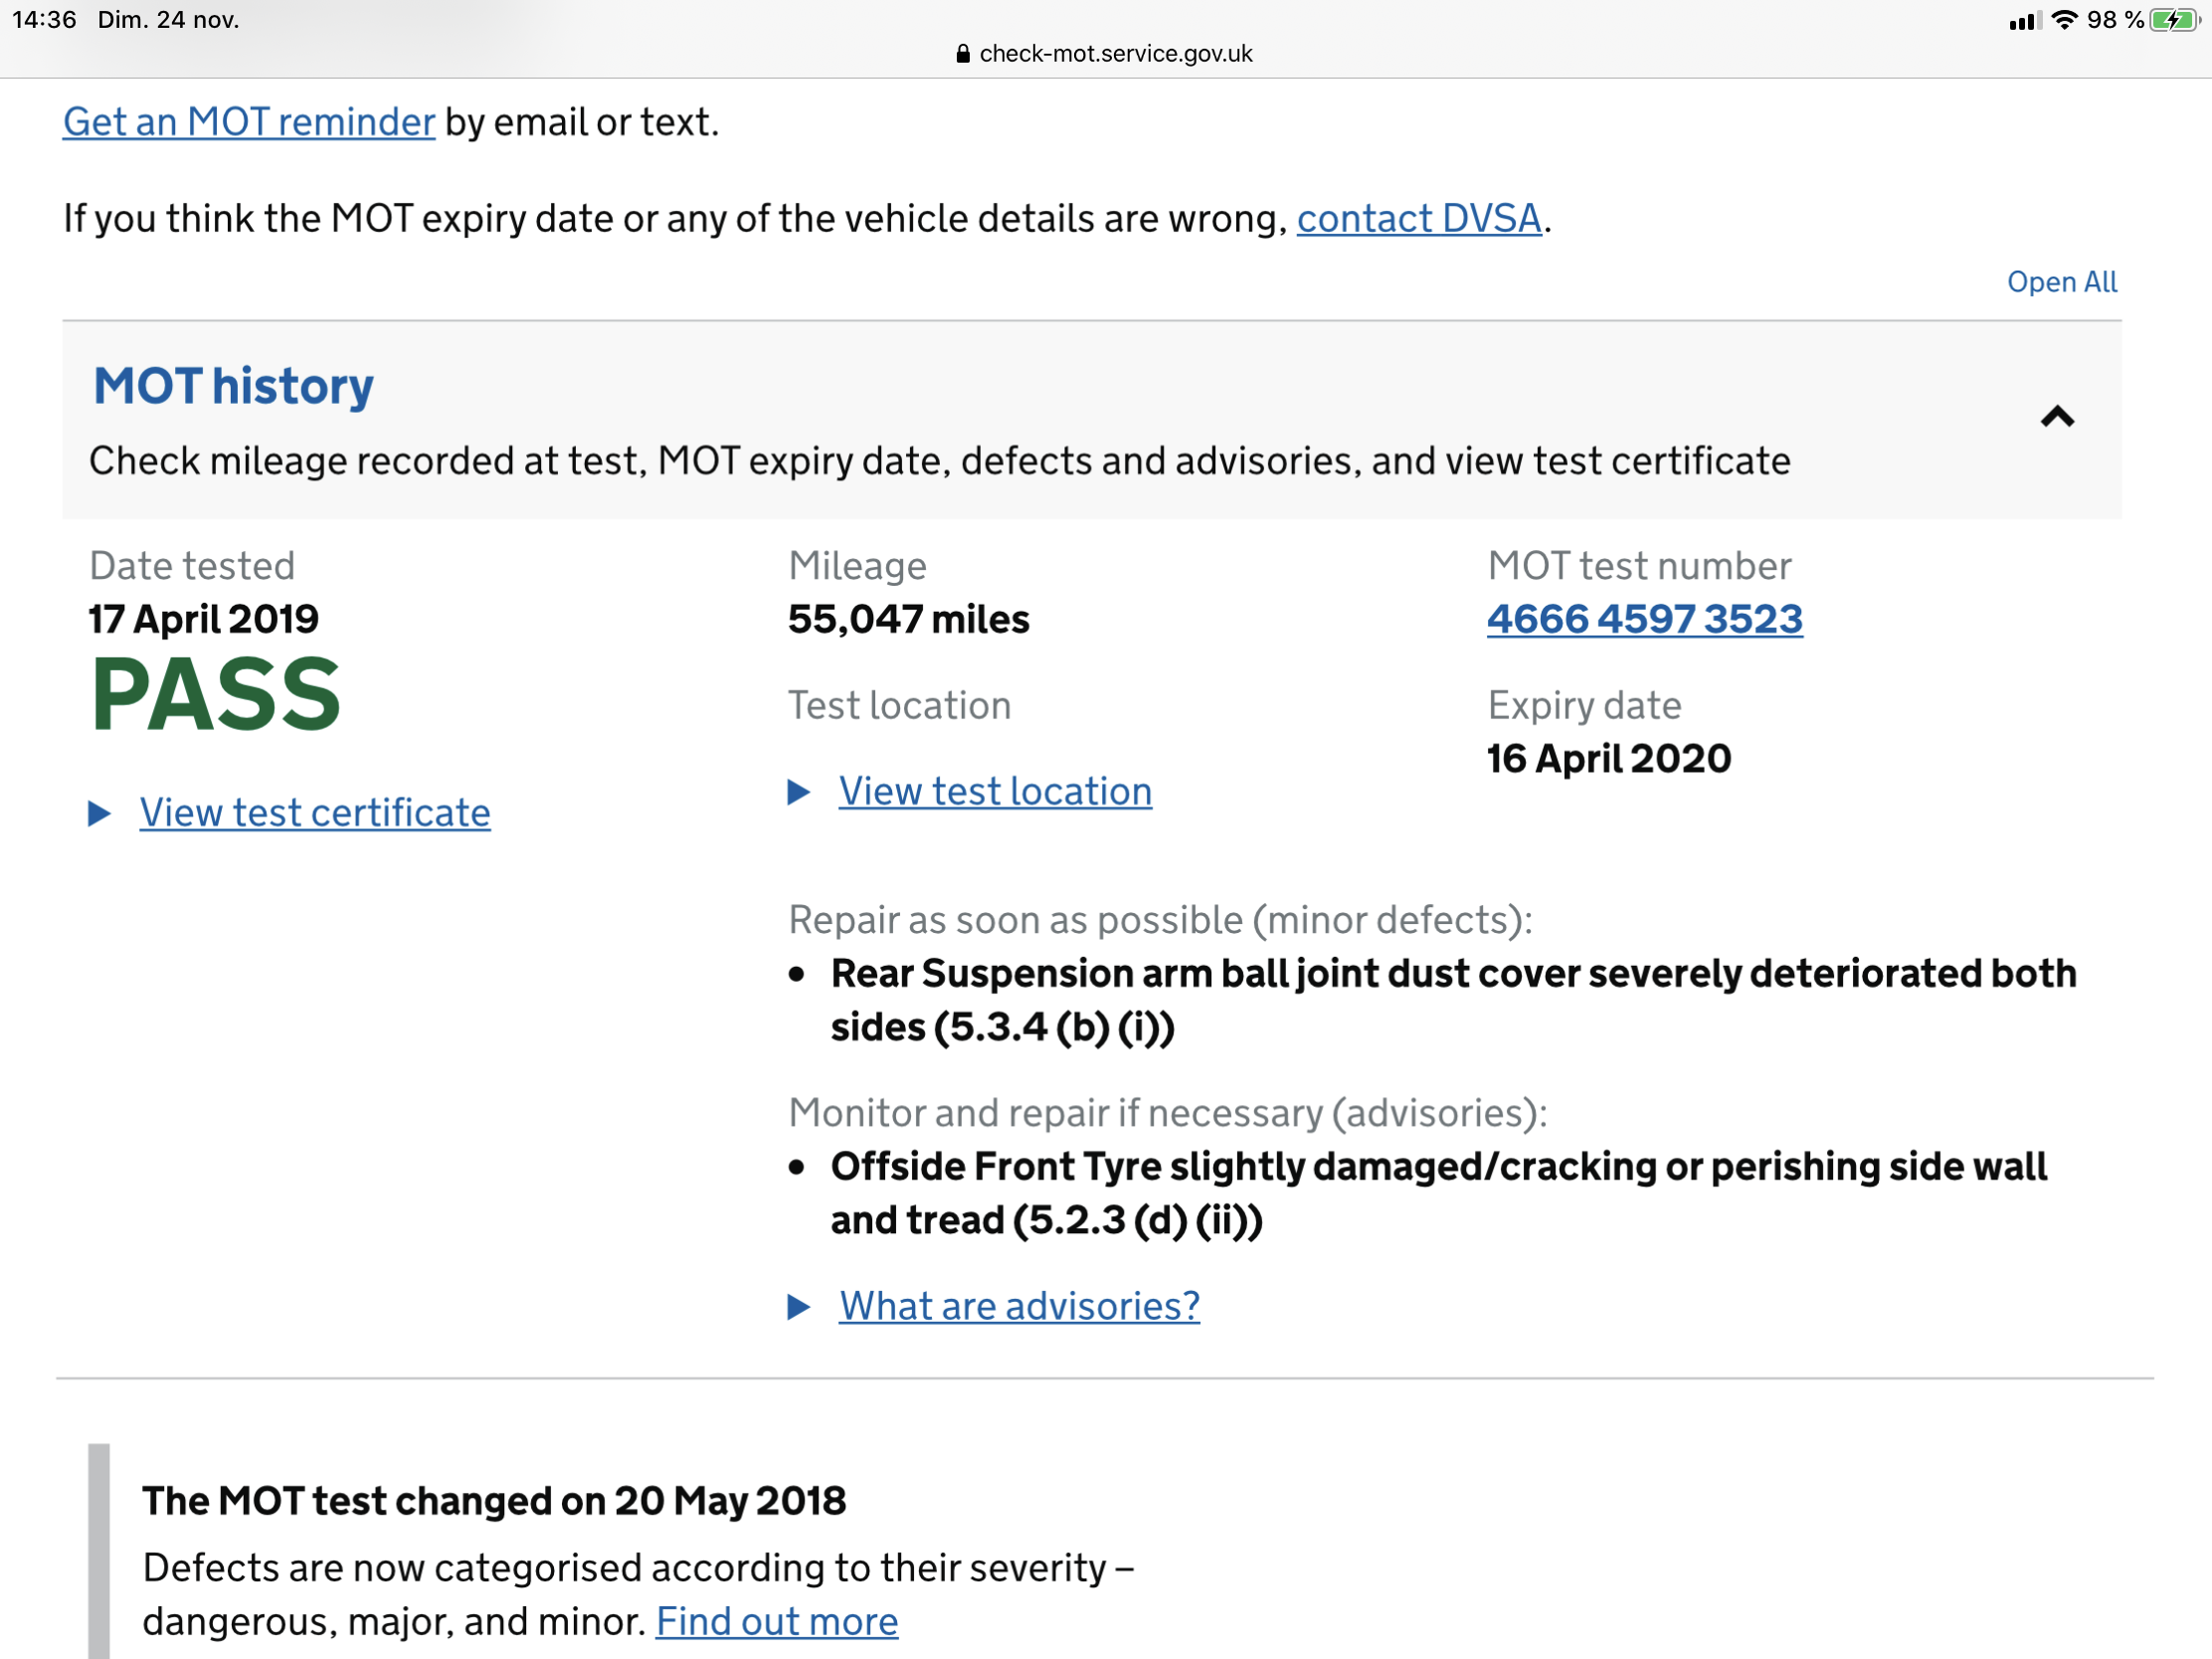Tap the check-mot.service.gov.uk address field
This screenshot has width=2212, height=1659.
[1115, 54]
